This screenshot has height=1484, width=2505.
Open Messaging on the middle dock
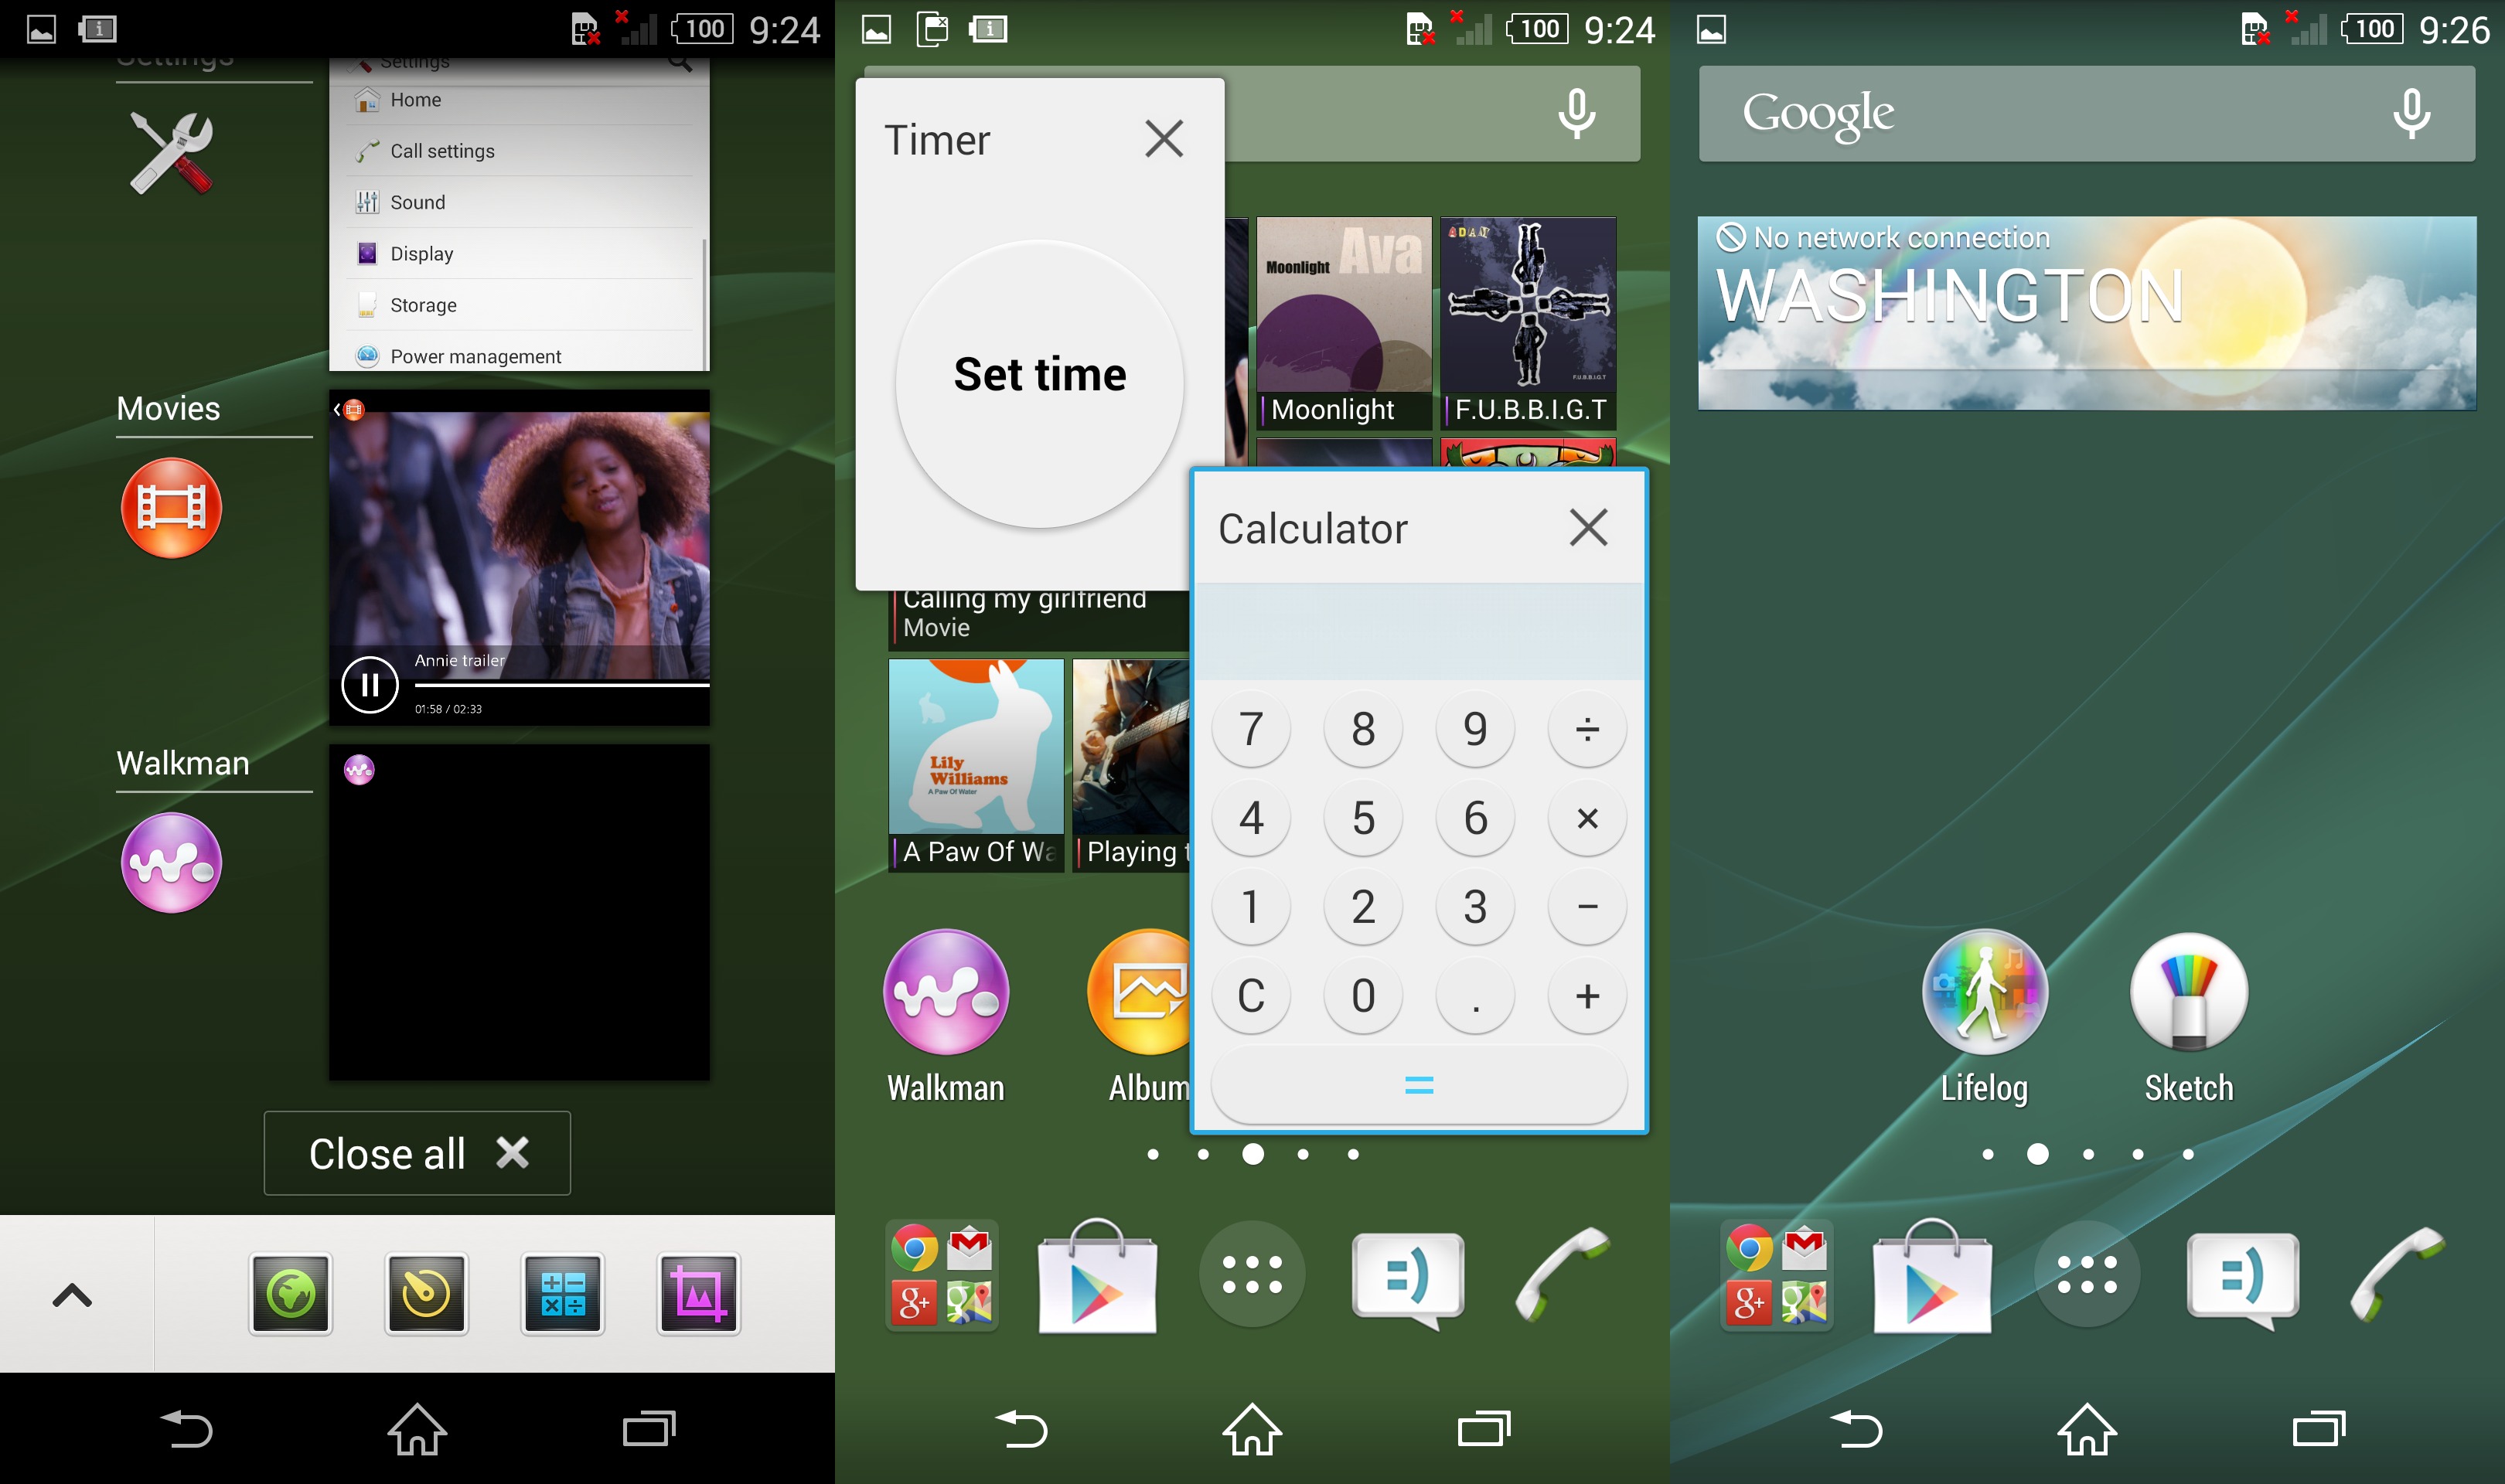(x=1408, y=1279)
